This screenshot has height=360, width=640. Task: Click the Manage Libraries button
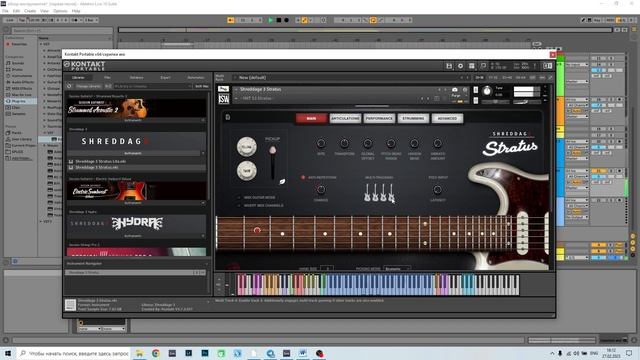89,86
